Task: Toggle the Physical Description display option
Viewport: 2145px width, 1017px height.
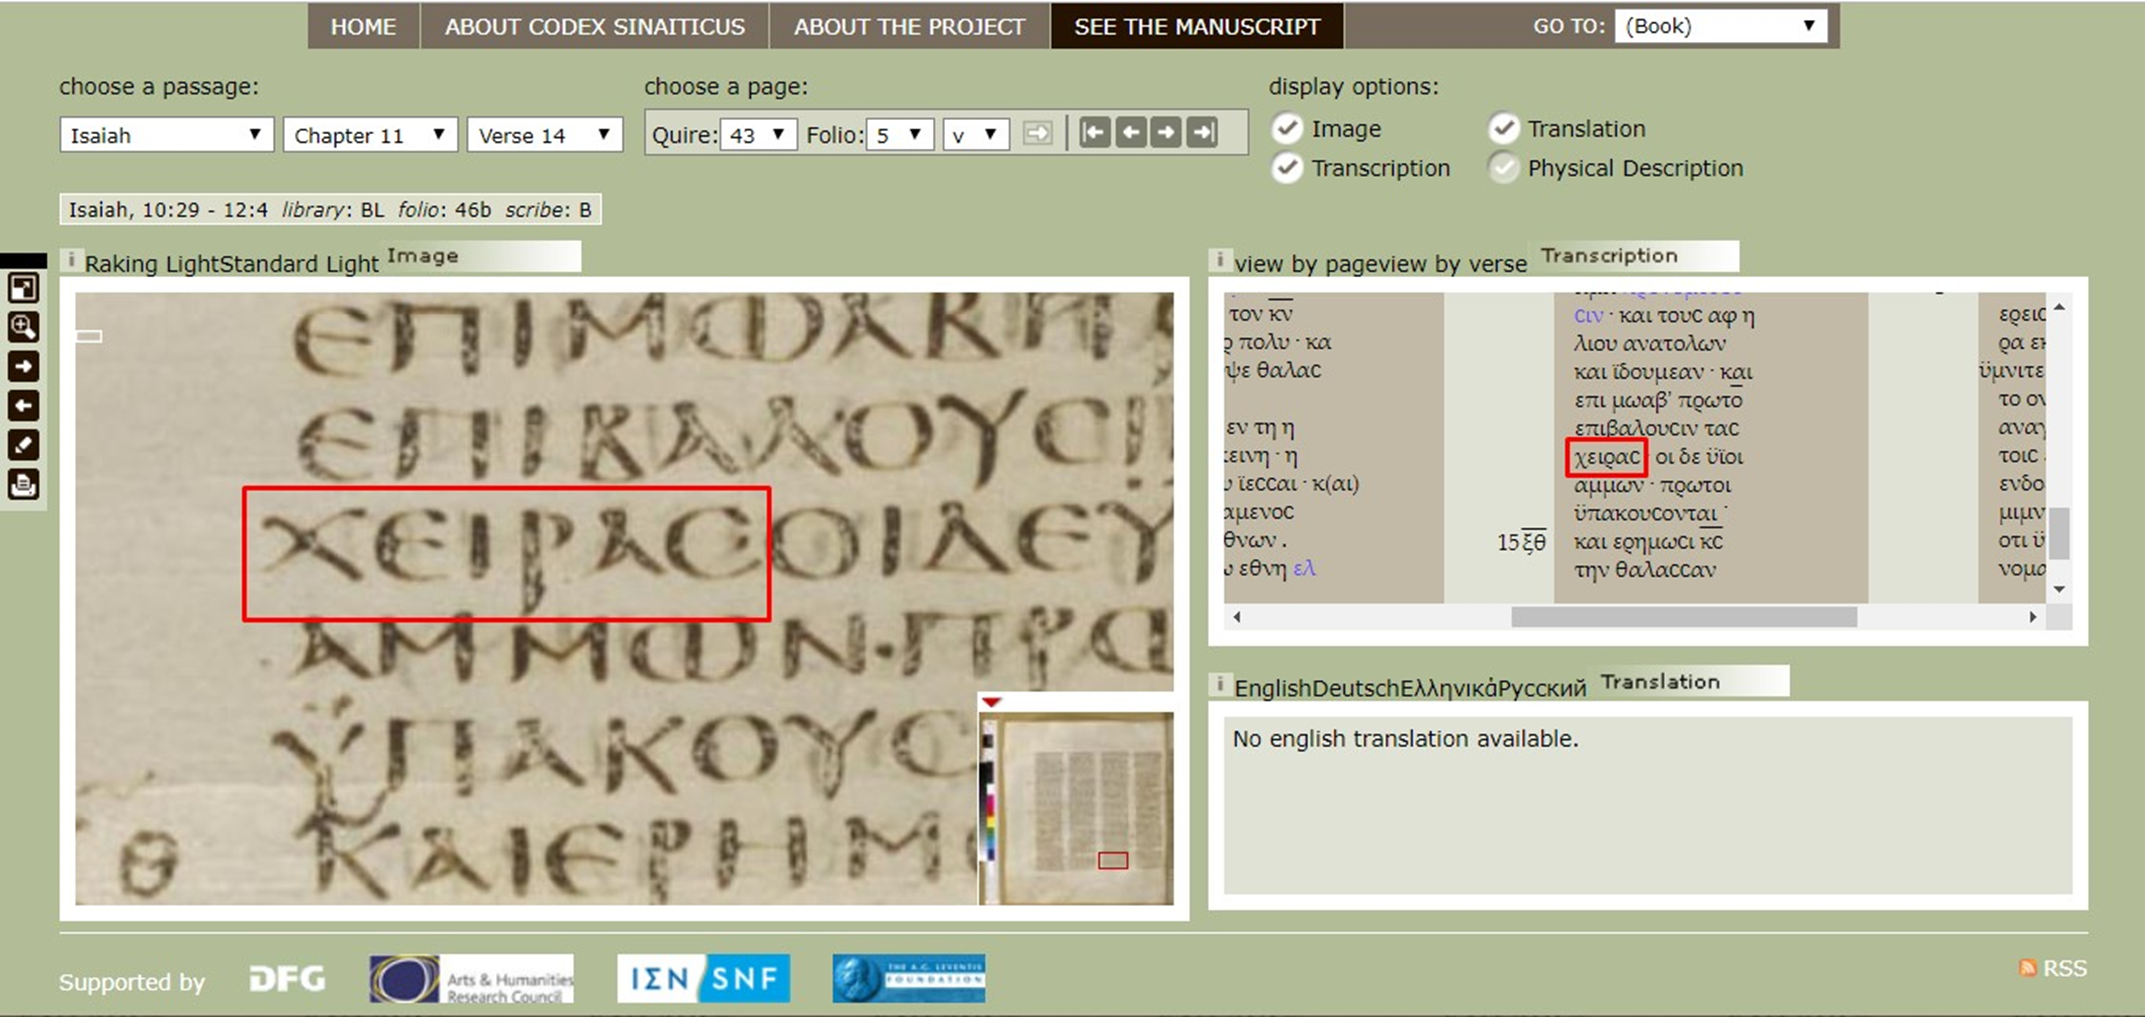Action: (1503, 168)
